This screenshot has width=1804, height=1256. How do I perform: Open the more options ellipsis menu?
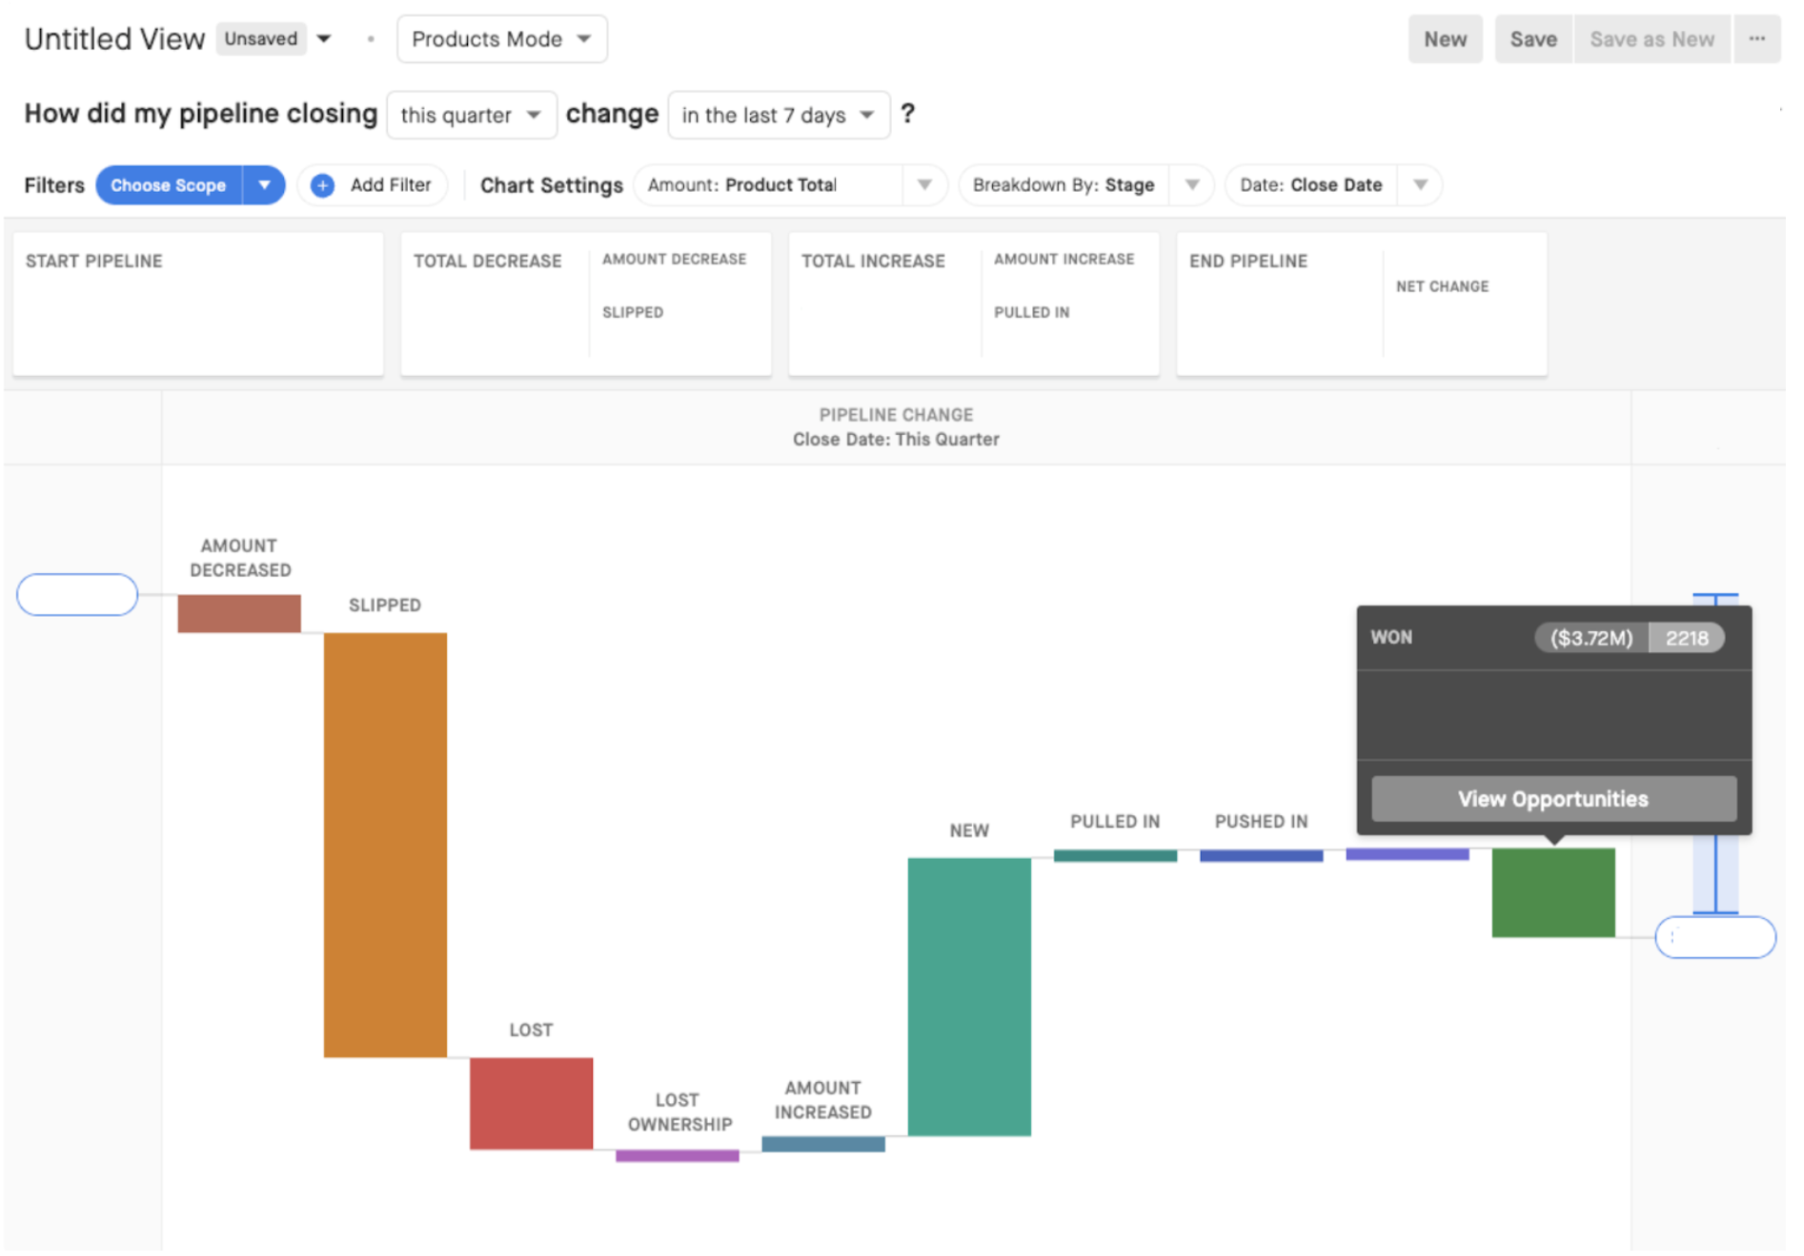click(1756, 39)
